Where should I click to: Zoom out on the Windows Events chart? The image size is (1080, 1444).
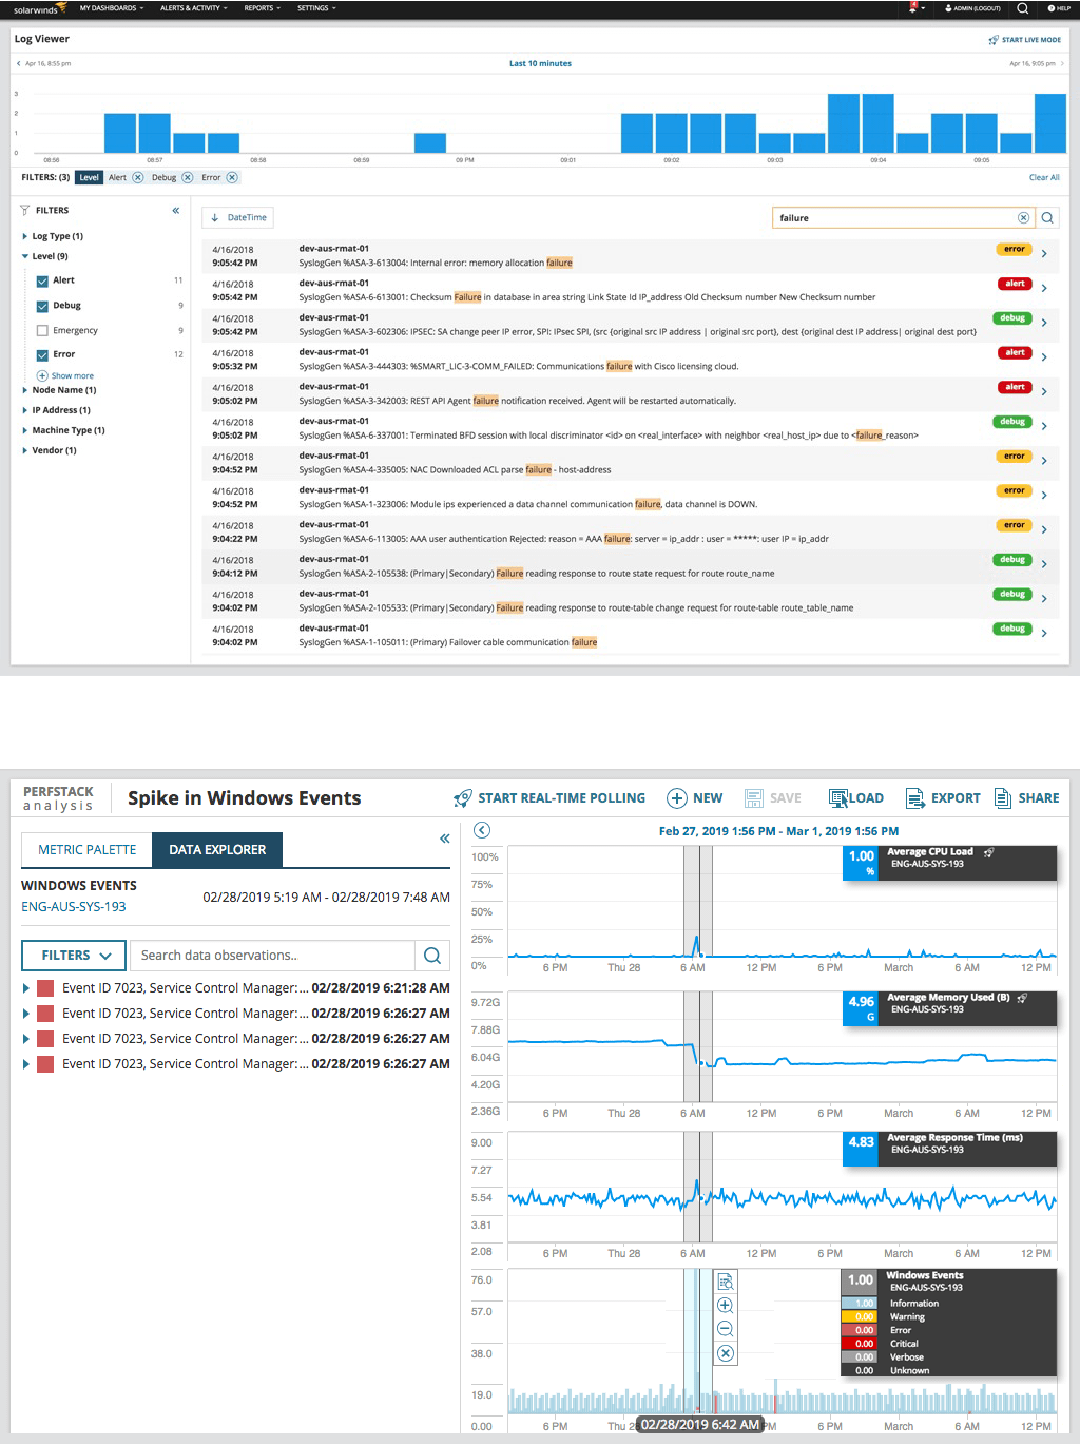[726, 1329]
